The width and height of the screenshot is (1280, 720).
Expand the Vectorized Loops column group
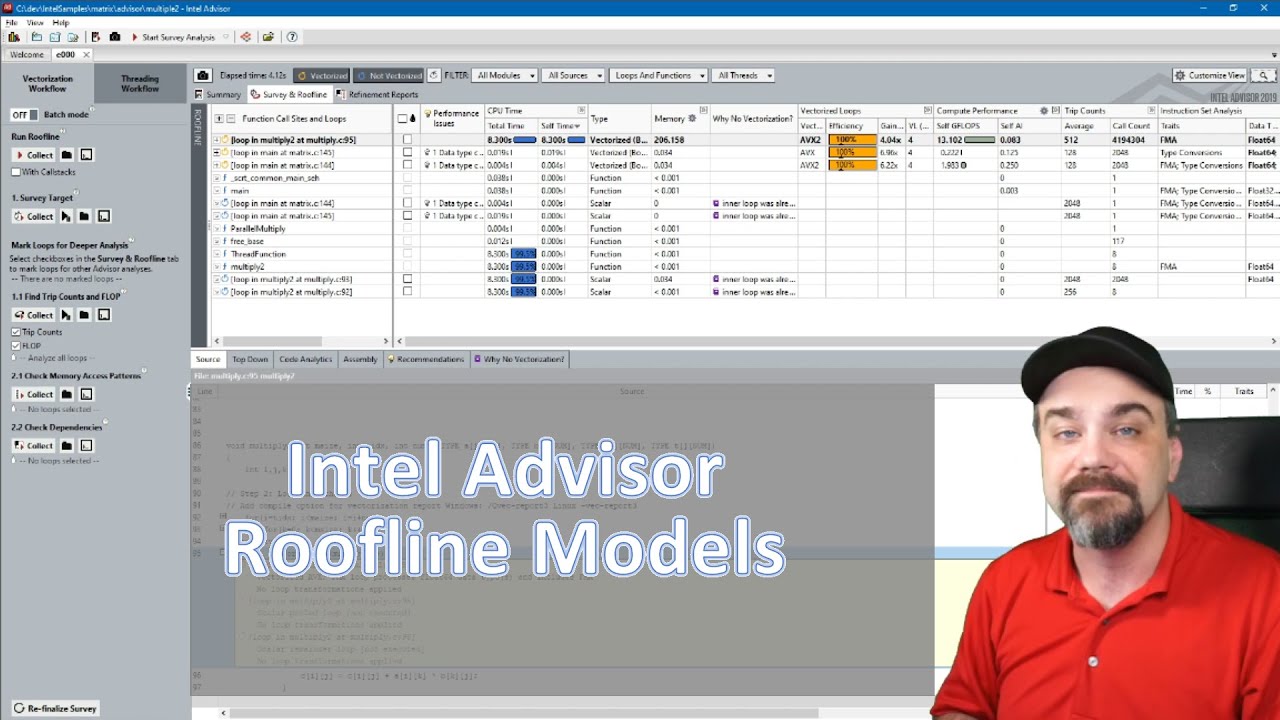(927, 110)
